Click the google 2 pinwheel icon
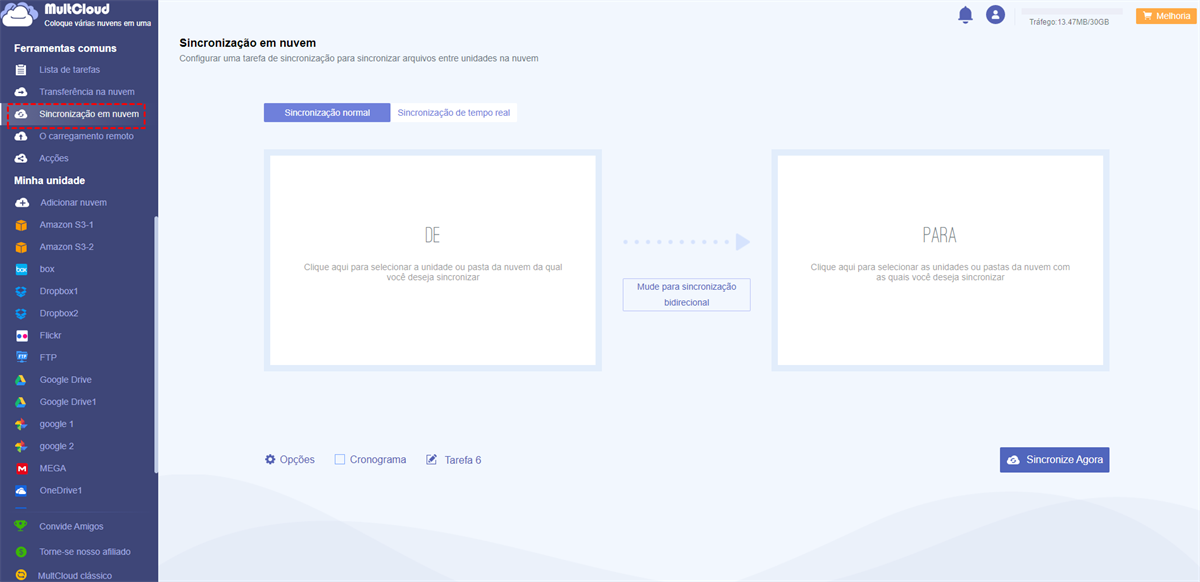 coord(21,446)
